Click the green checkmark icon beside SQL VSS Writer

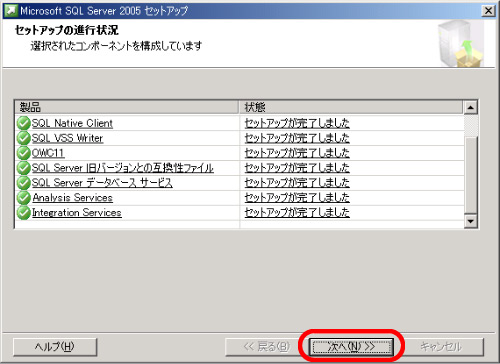tap(23, 138)
